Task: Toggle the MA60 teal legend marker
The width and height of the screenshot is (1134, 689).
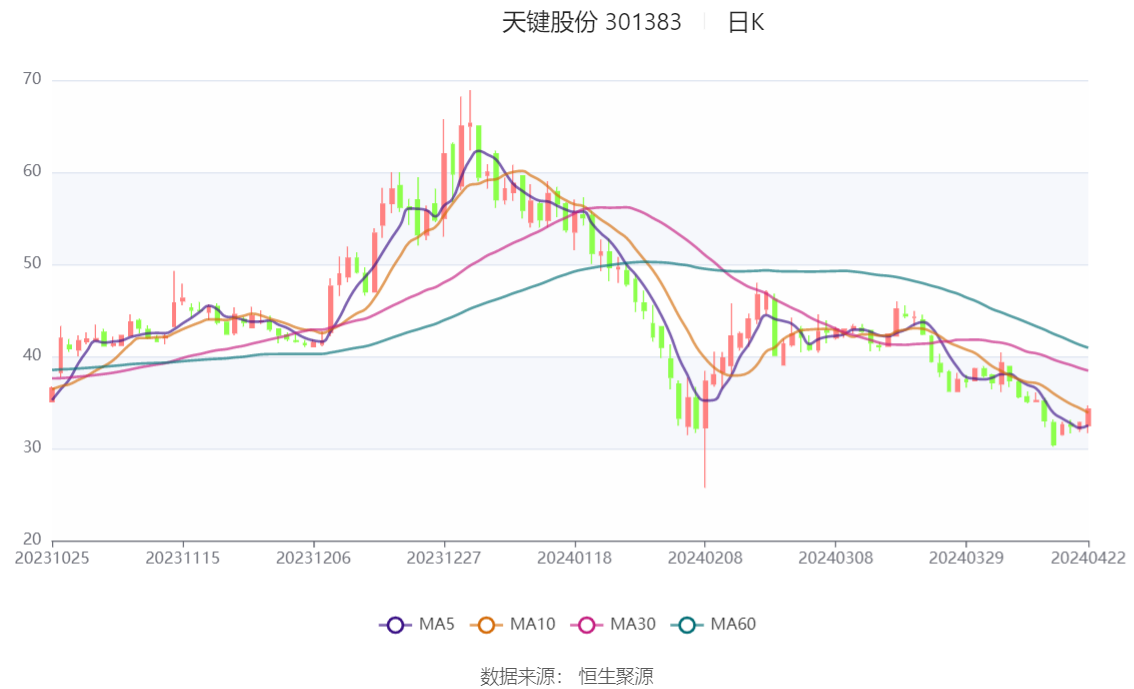Action: point(687,625)
